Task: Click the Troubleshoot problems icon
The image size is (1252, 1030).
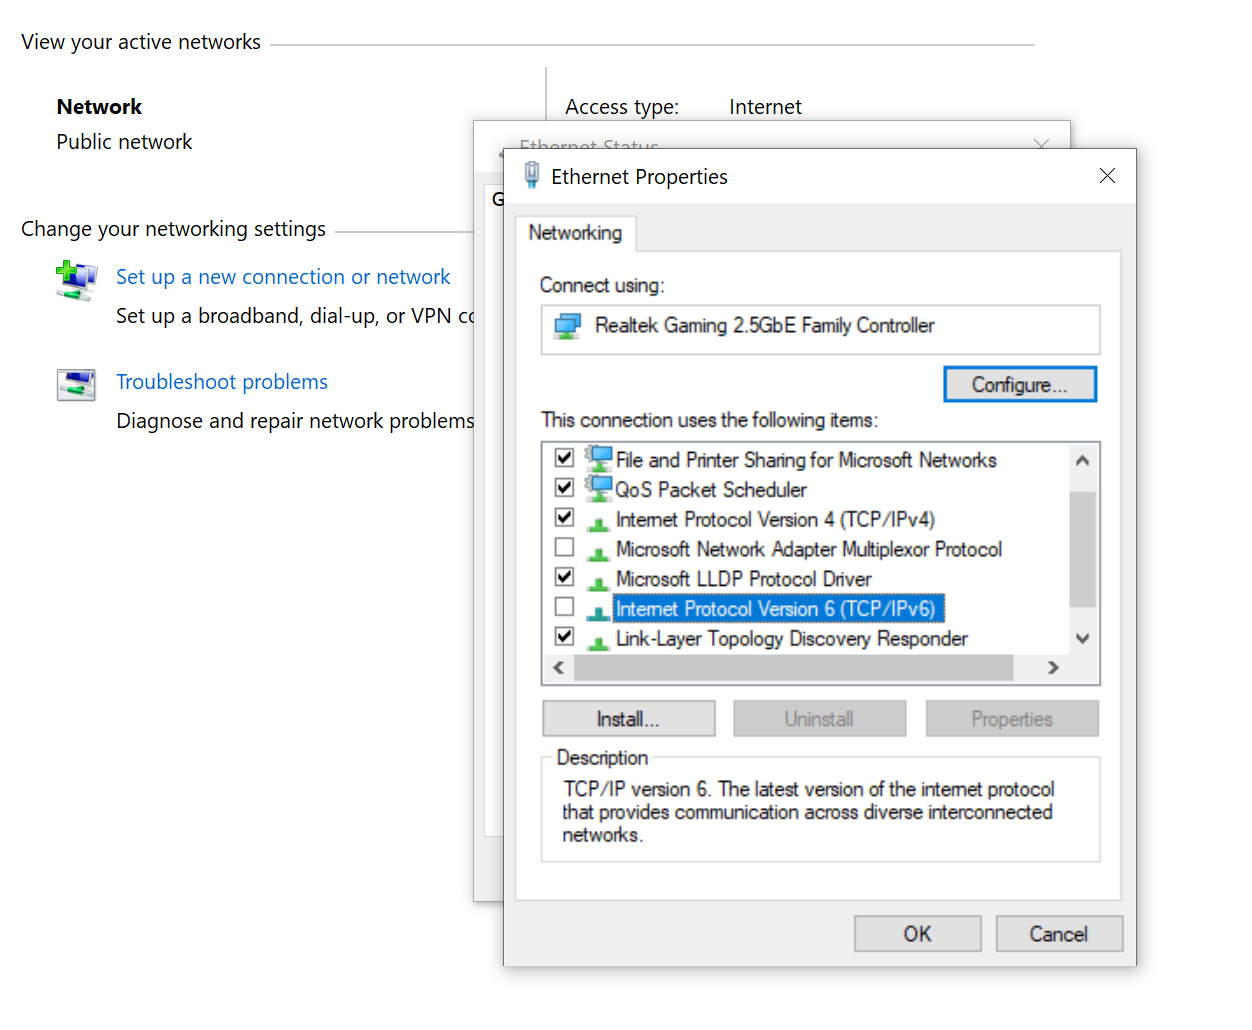Action: coord(76,384)
